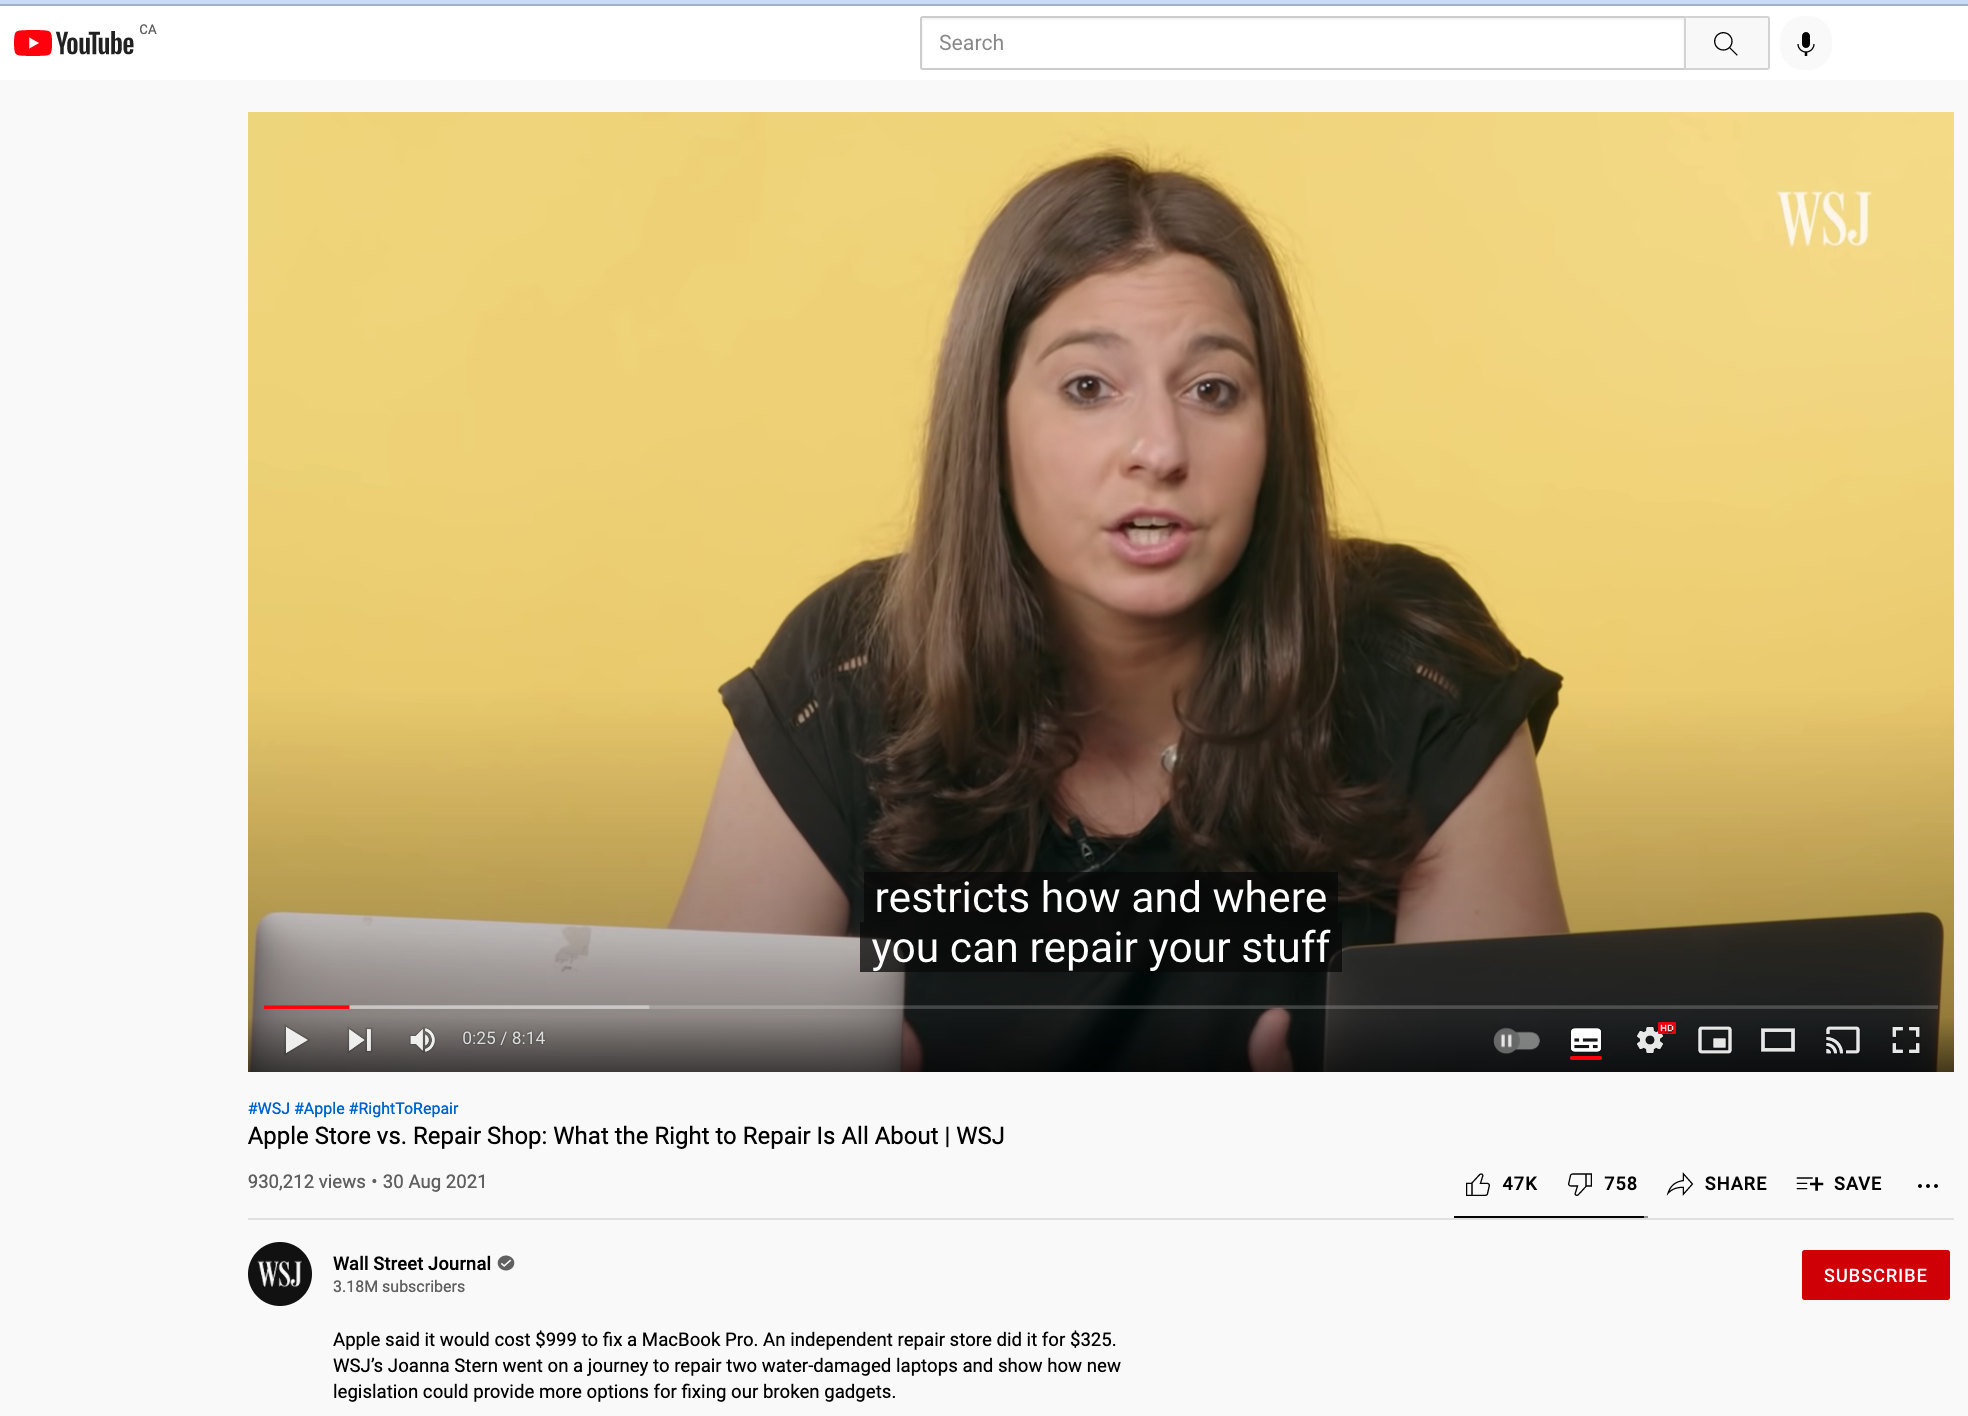Screen dimensions: 1968x1416
Task: Play the video with the play button
Action: coord(295,1040)
